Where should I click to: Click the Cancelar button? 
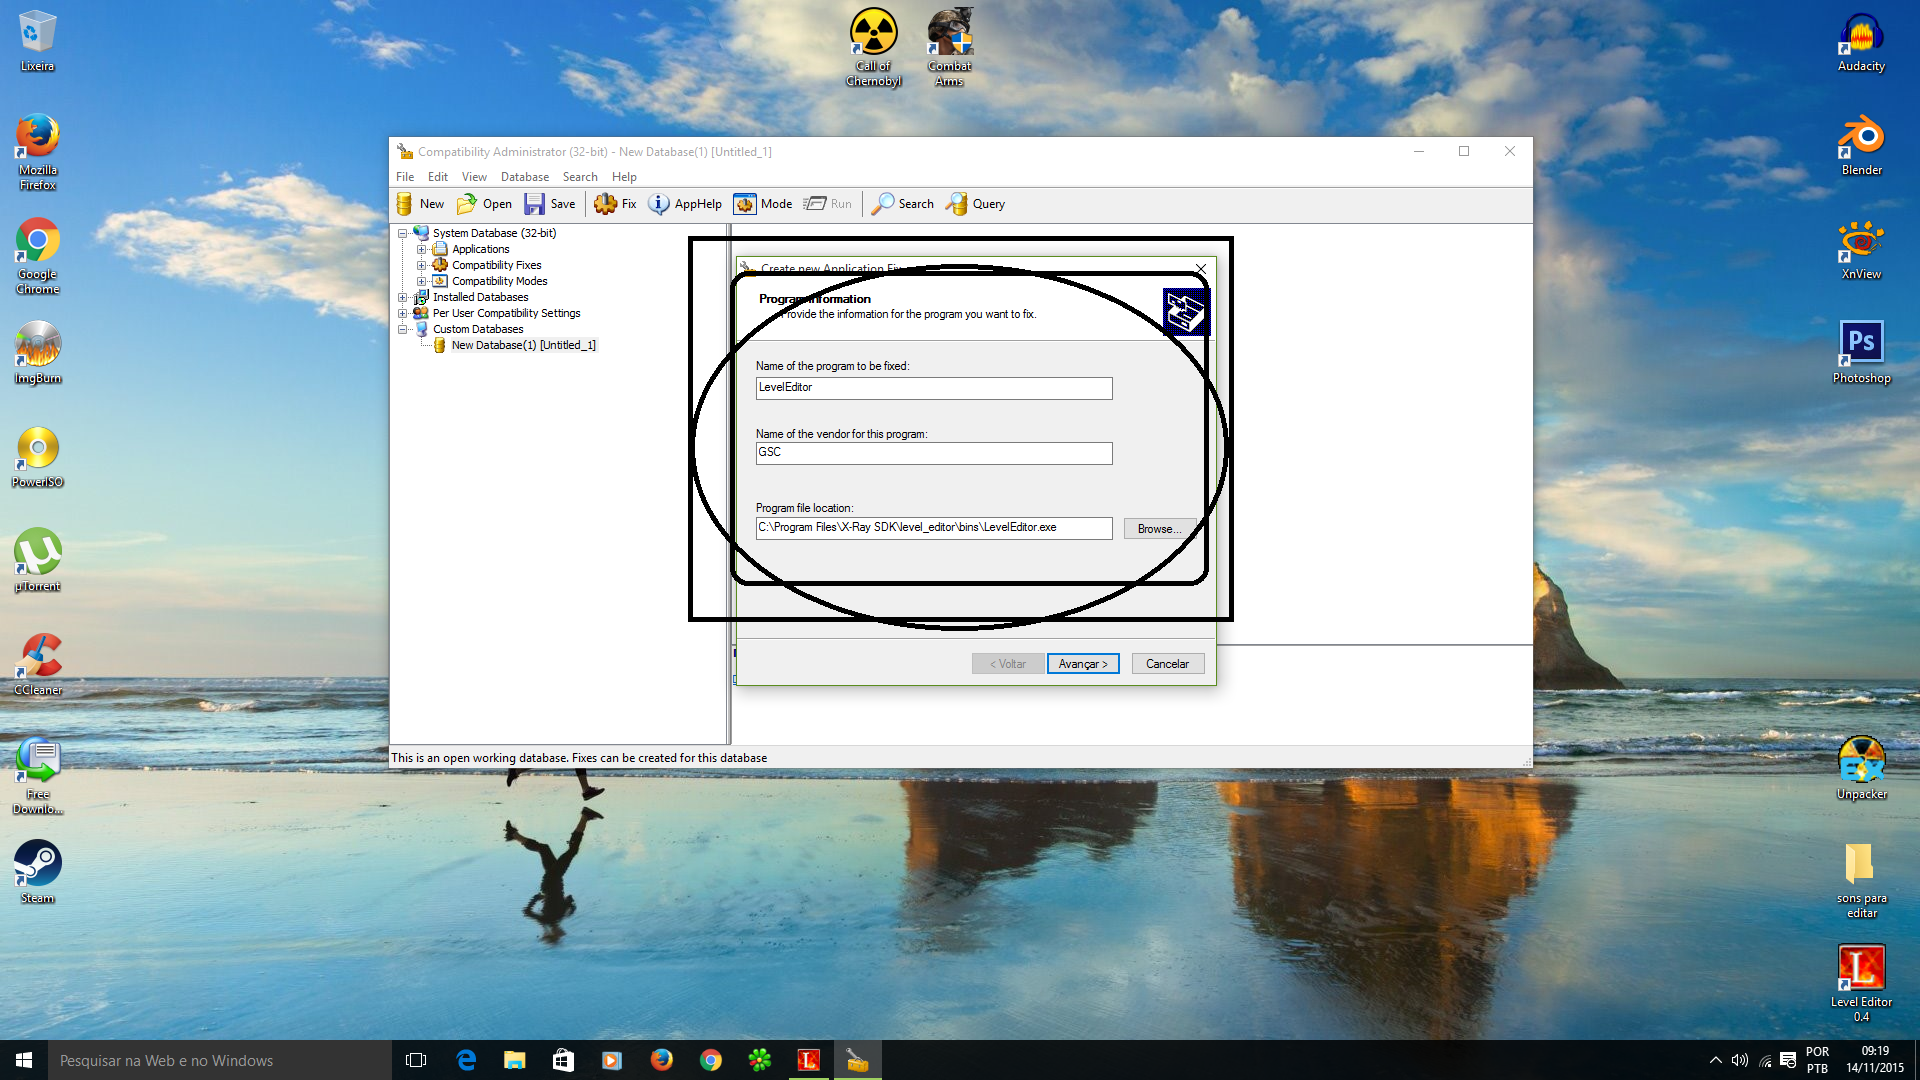[1167, 664]
